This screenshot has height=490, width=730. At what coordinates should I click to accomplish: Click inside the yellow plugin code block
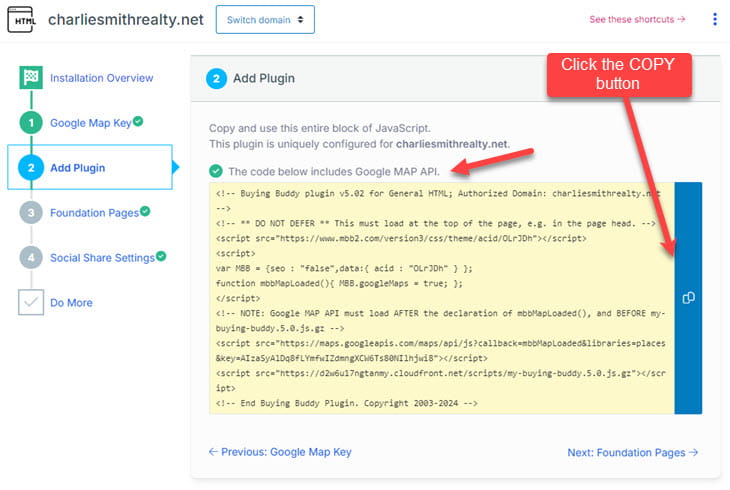point(441,298)
